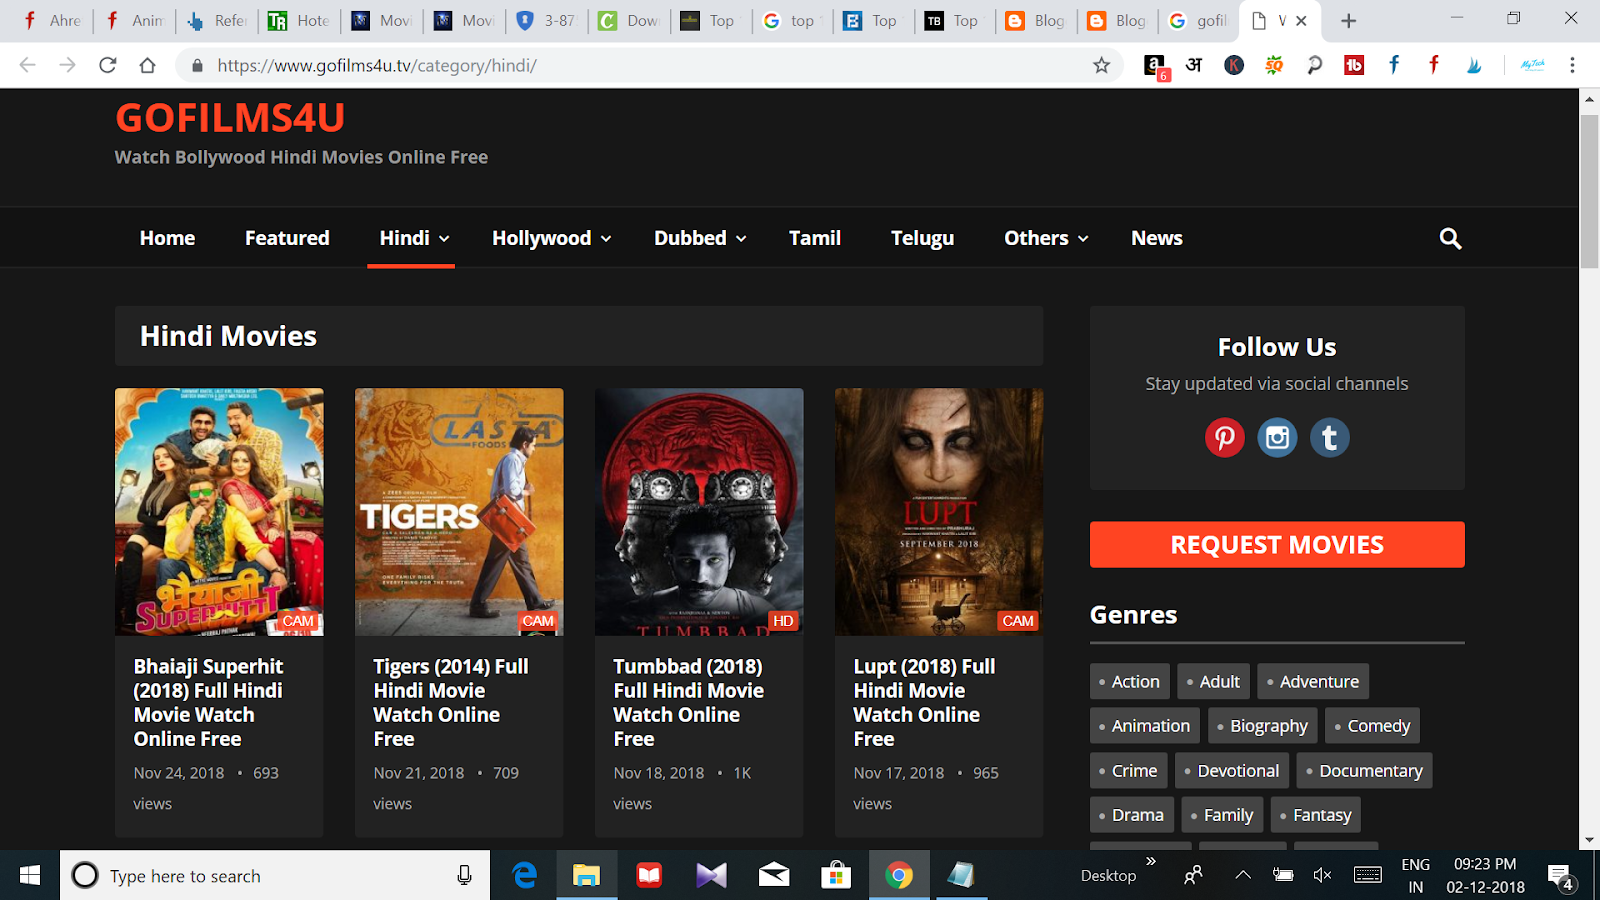Reload the current page
The height and width of the screenshot is (900, 1600).
(108, 65)
